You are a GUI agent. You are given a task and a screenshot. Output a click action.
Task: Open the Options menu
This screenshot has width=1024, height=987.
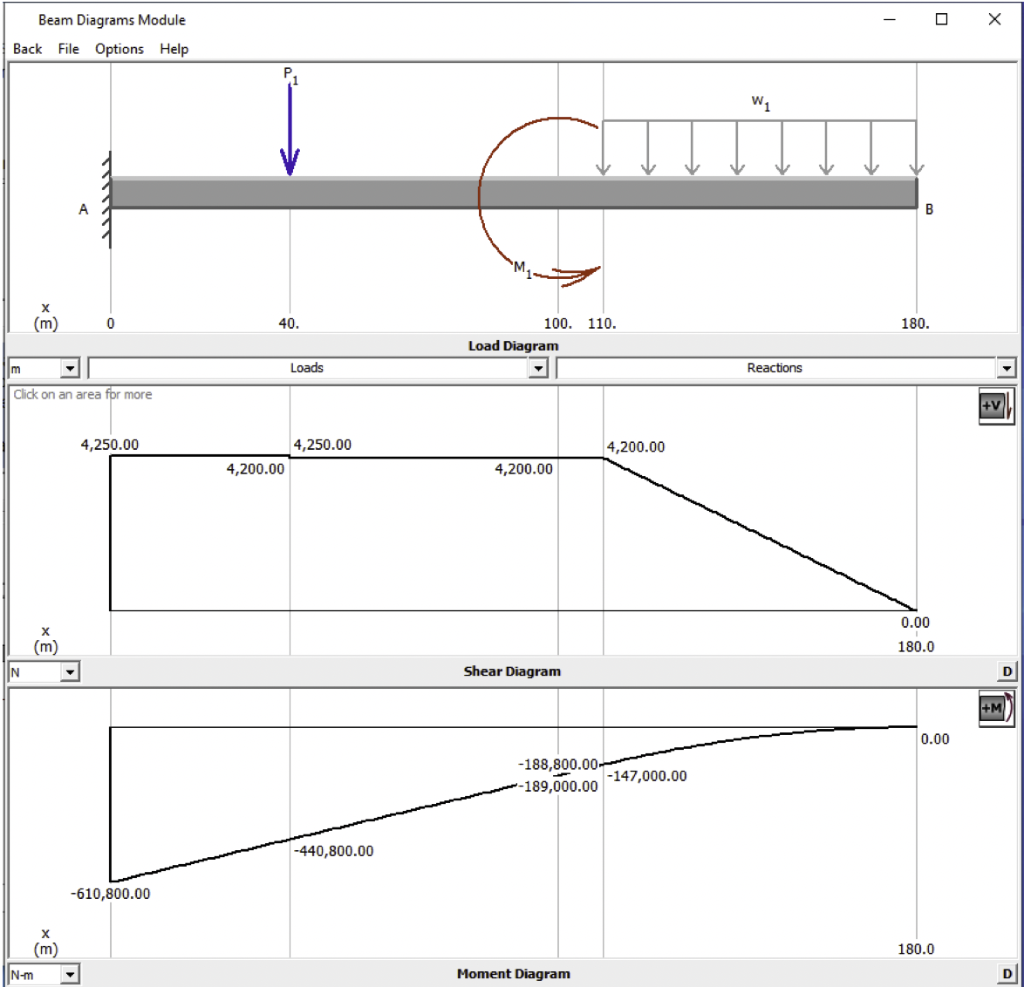119,49
